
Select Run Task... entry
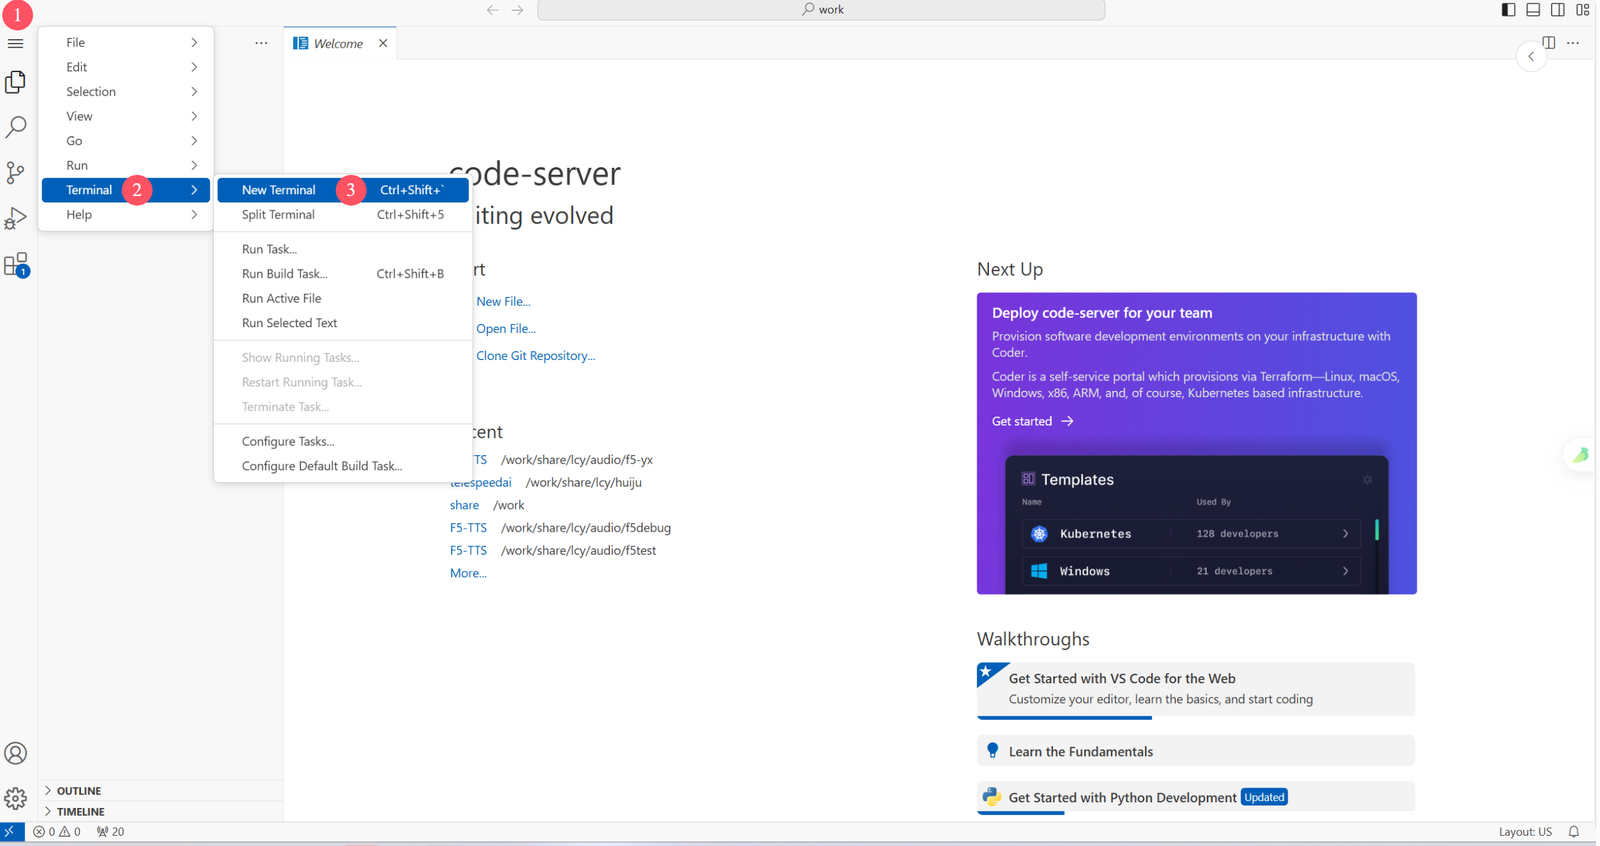343,249
